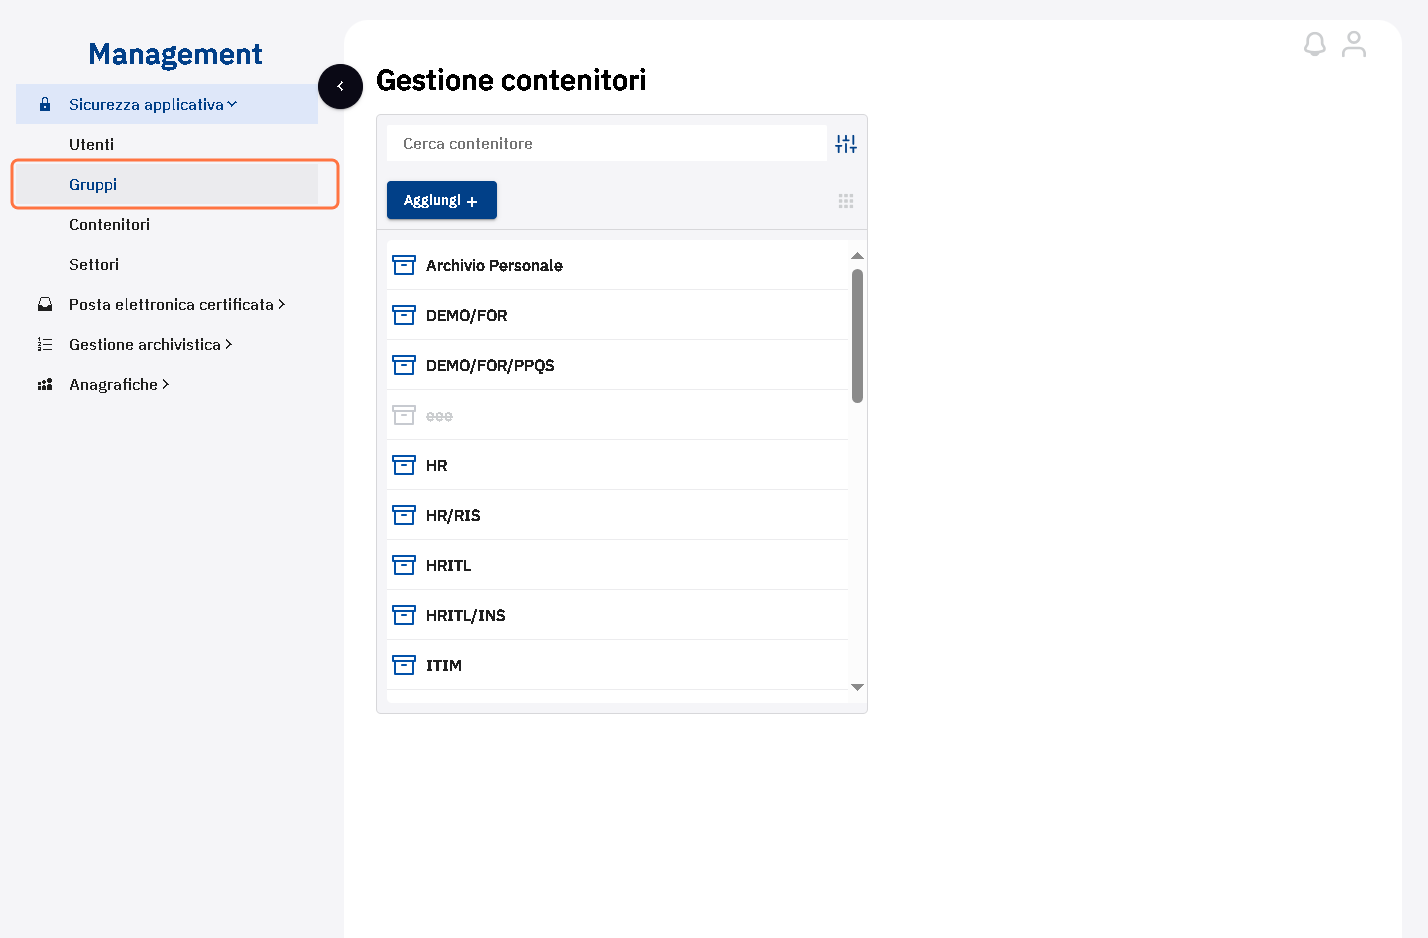
Task: Expand the Posta elettronica certificata menu
Action: pos(167,304)
